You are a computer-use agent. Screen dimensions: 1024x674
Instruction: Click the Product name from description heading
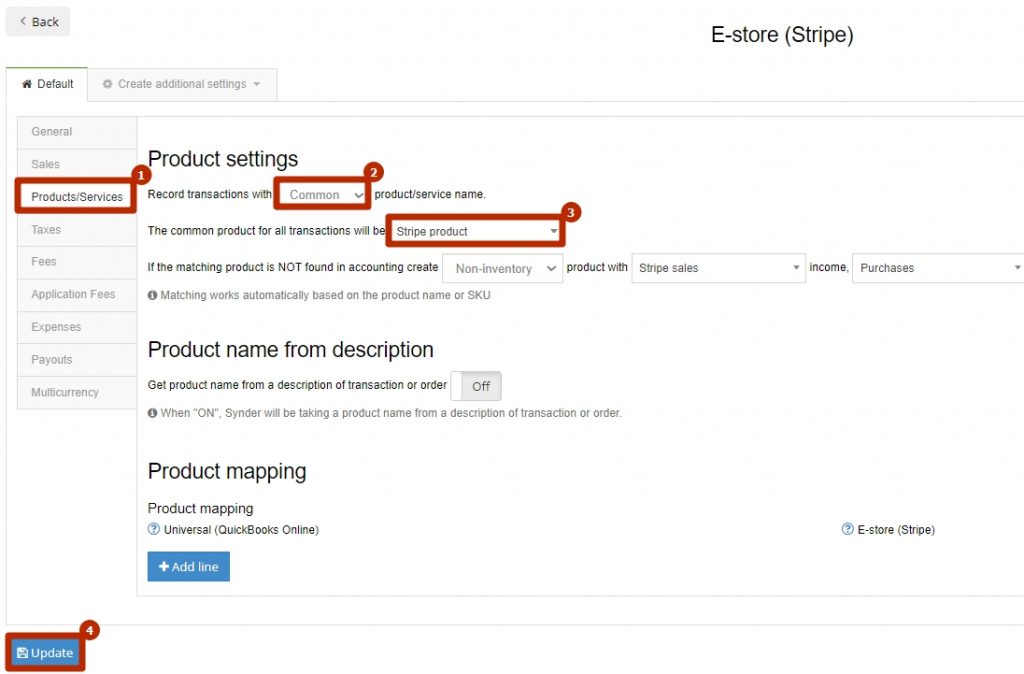coord(291,349)
